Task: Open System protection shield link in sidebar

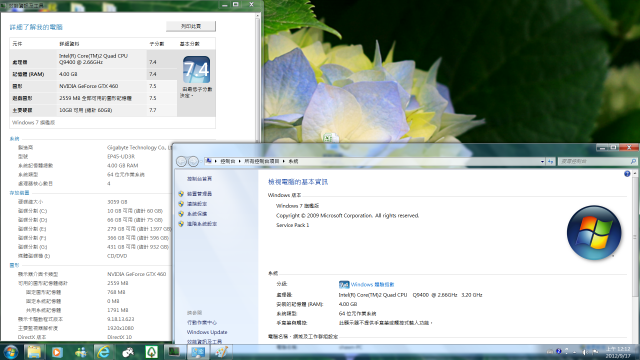Action: point(197,214)
